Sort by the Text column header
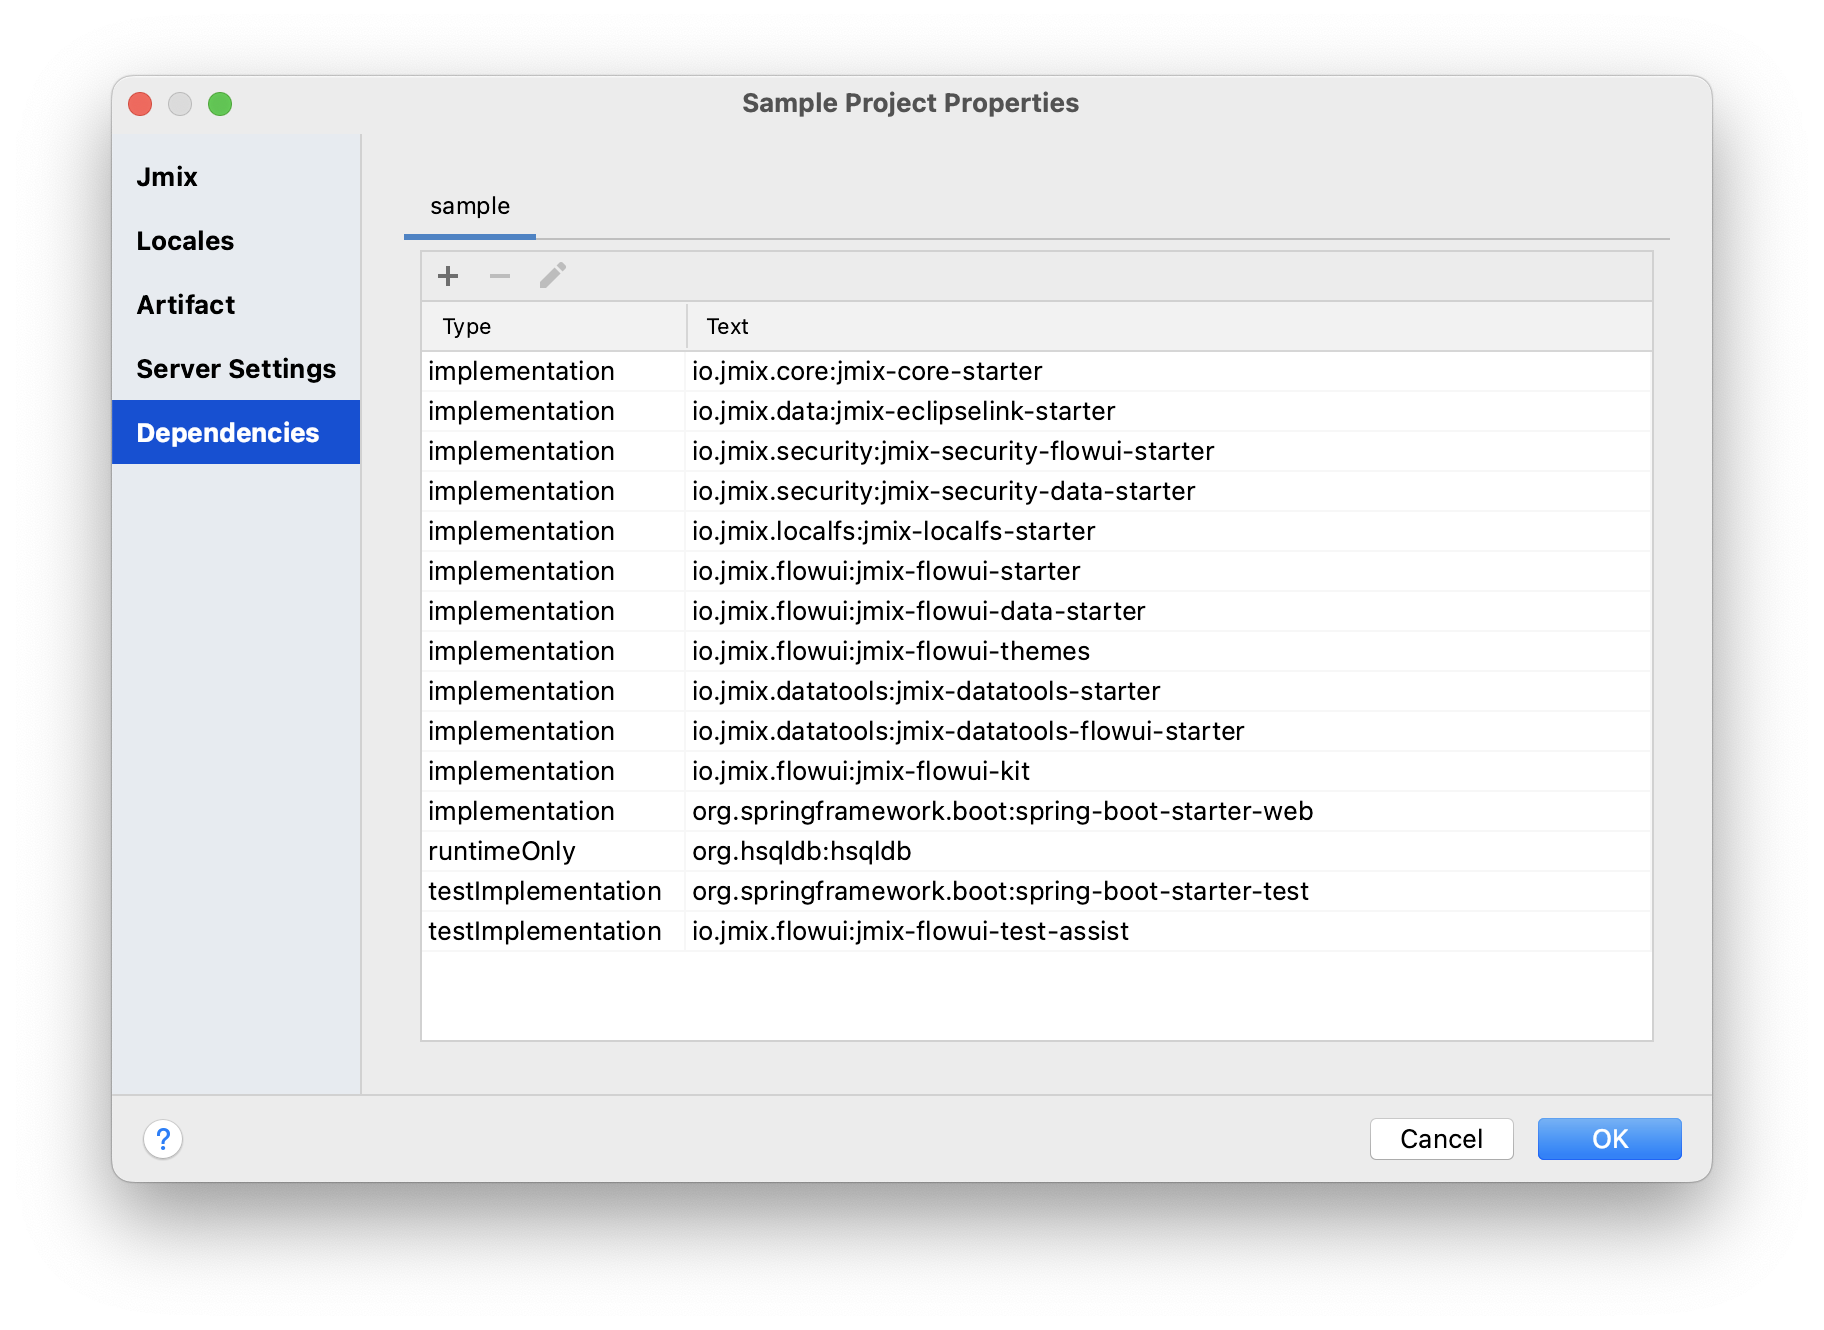1824x1330 pixels. pyautogui.click(x=1169, y=327)
